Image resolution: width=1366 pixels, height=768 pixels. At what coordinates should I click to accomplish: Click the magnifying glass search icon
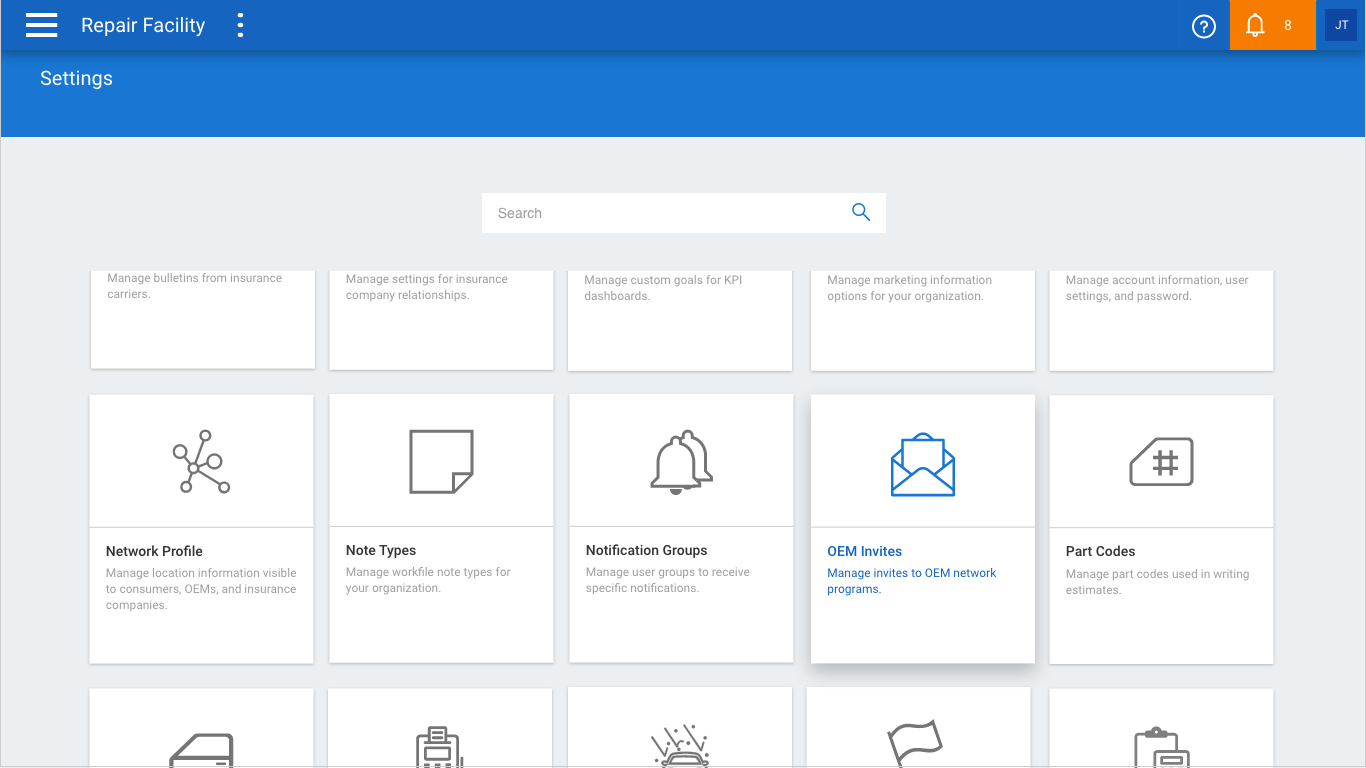tap(861, 212)
